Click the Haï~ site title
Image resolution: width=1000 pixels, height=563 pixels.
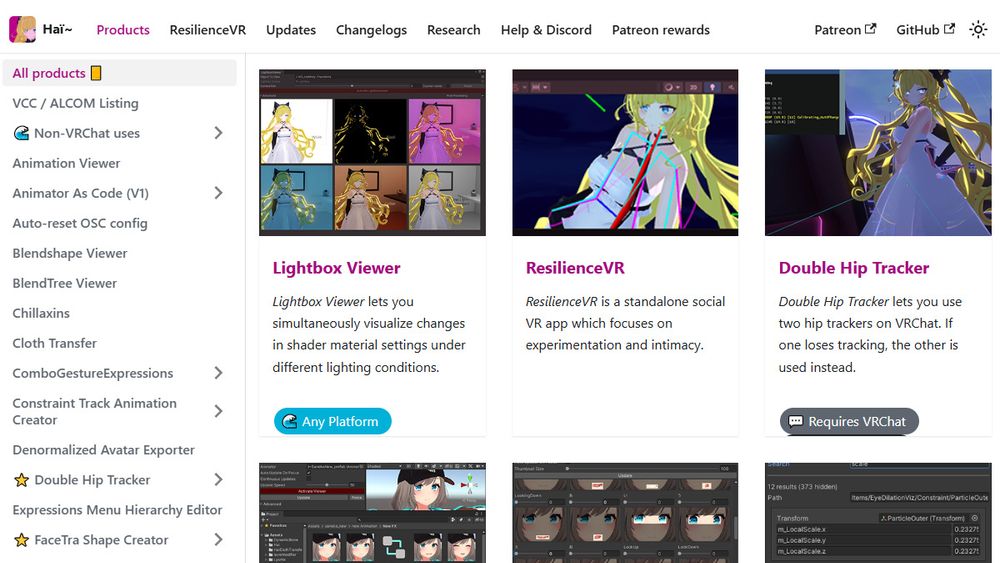tap(57, 29)
